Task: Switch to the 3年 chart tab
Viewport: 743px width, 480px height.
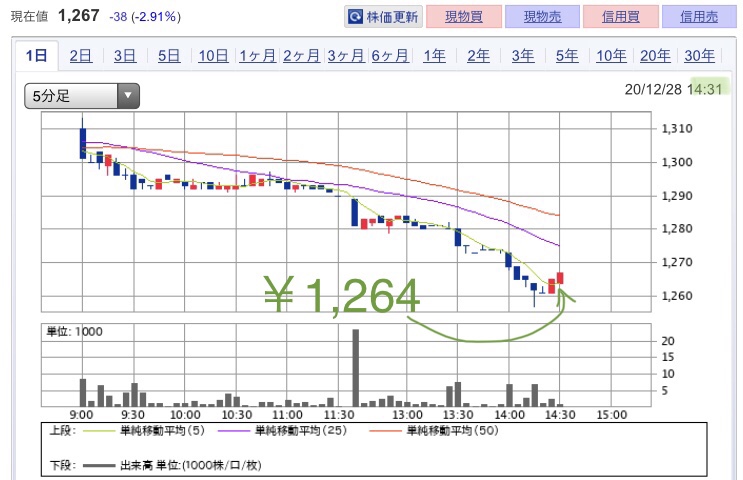Action: click(x=523, y=56)
